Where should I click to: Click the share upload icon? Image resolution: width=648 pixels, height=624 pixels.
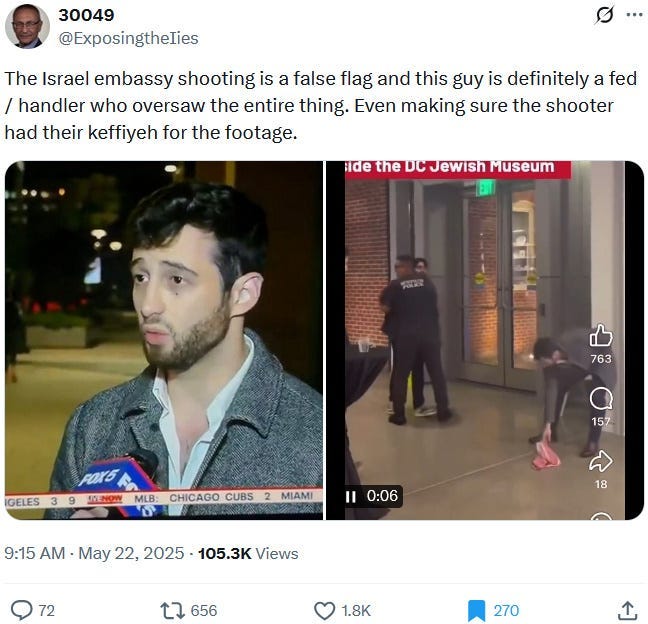tap(627, 610)
